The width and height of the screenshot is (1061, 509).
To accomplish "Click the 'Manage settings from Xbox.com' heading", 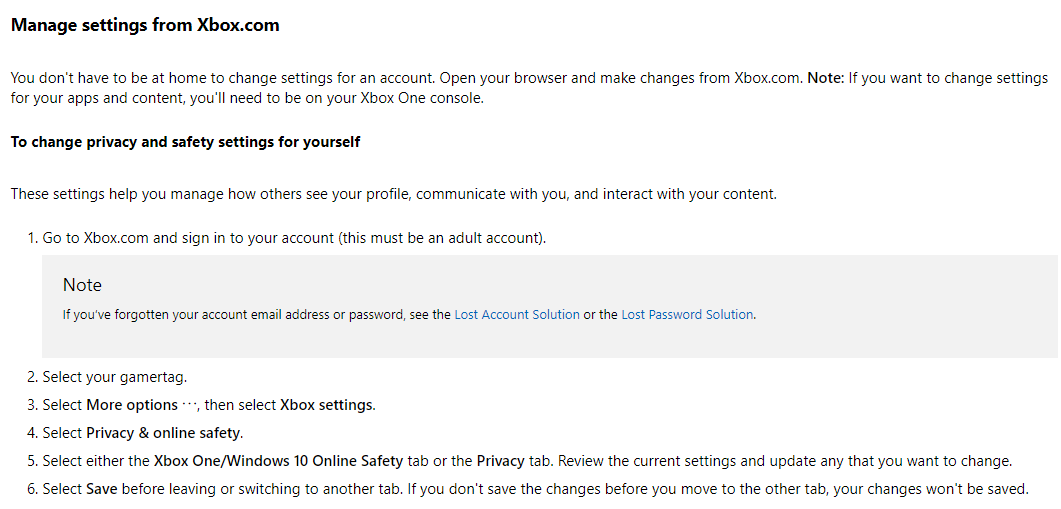I will coord(145,25).
